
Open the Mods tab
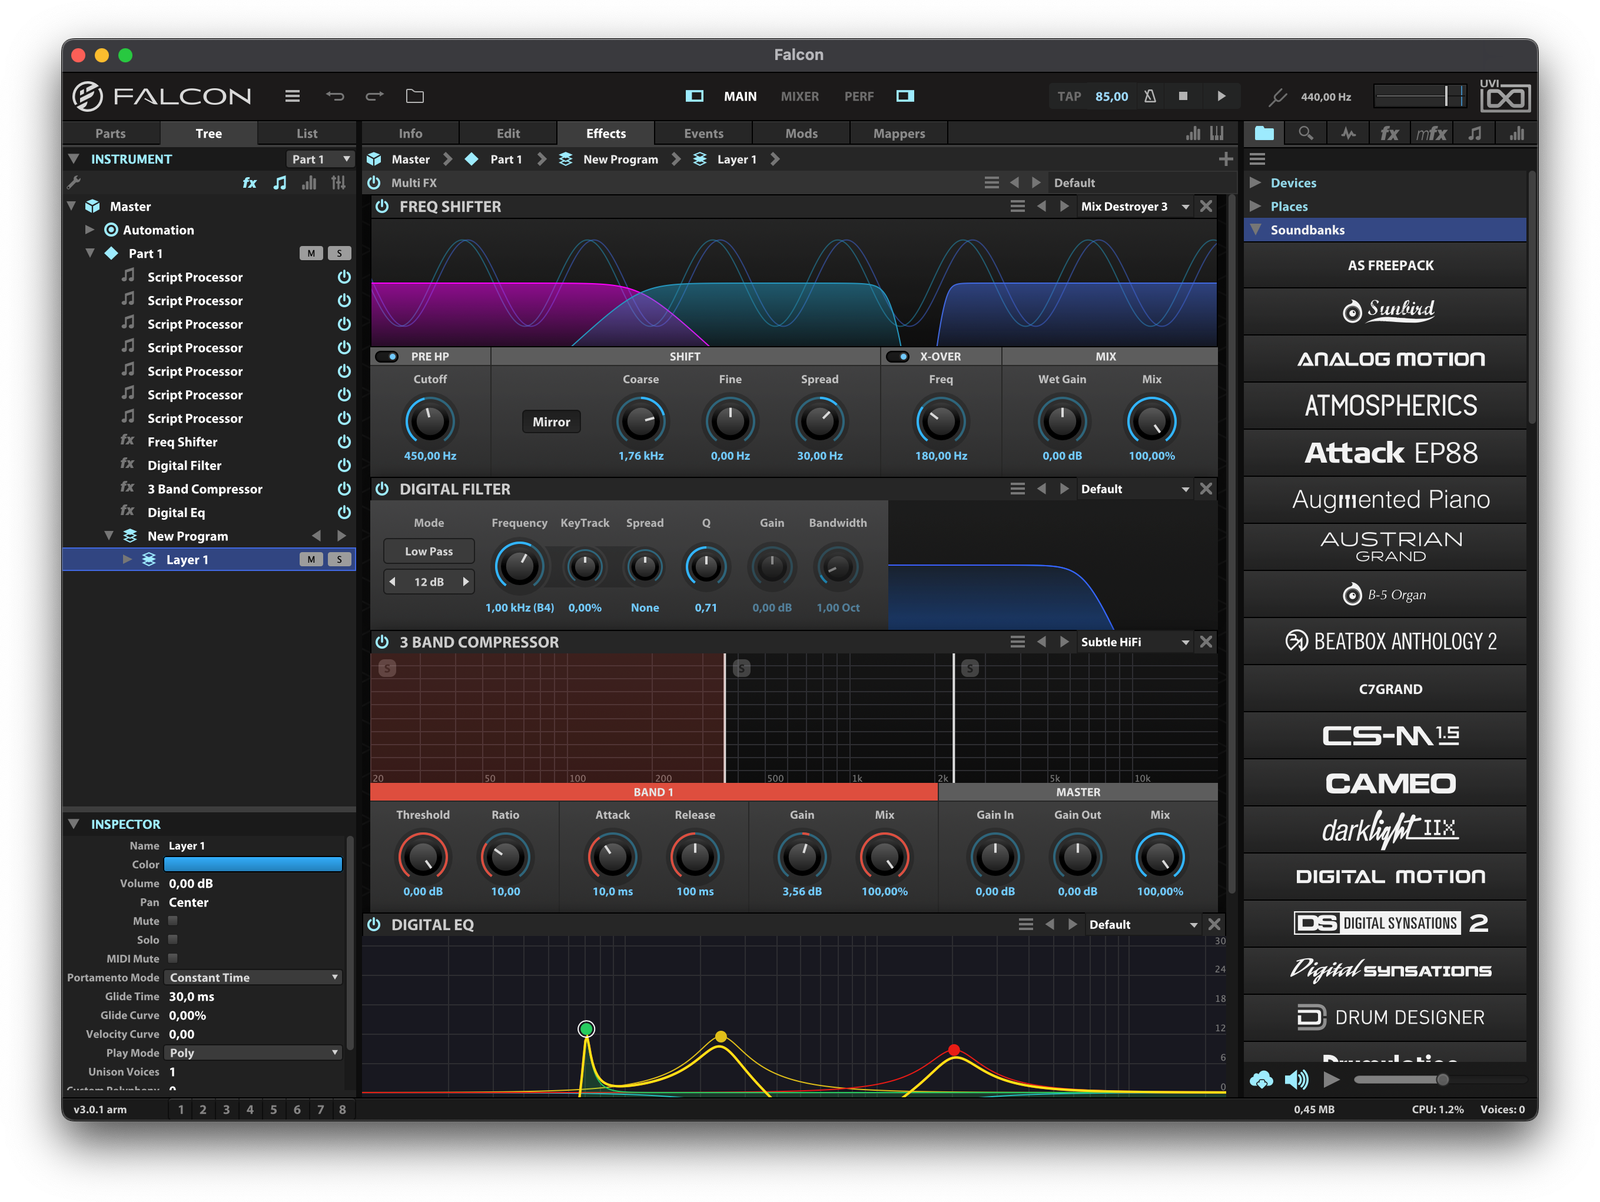click(x=801, y=133)
